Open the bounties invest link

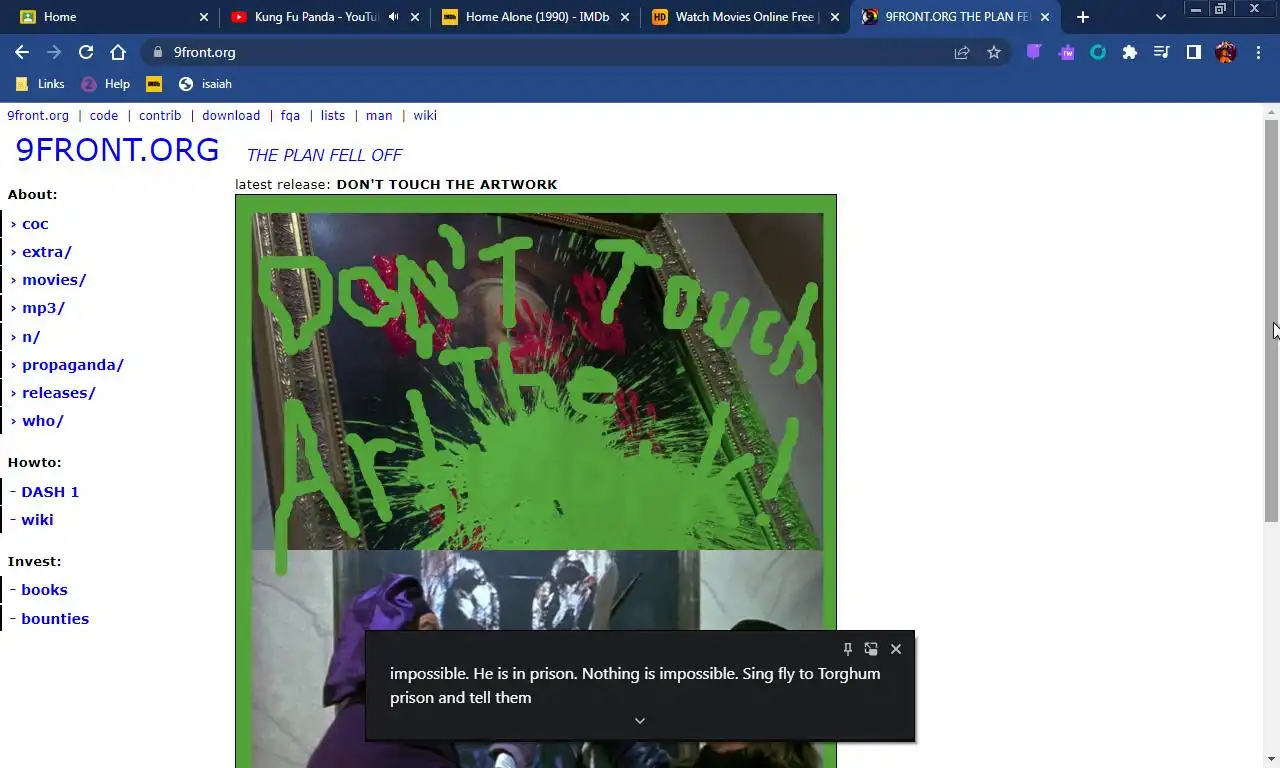pos(55,619)
